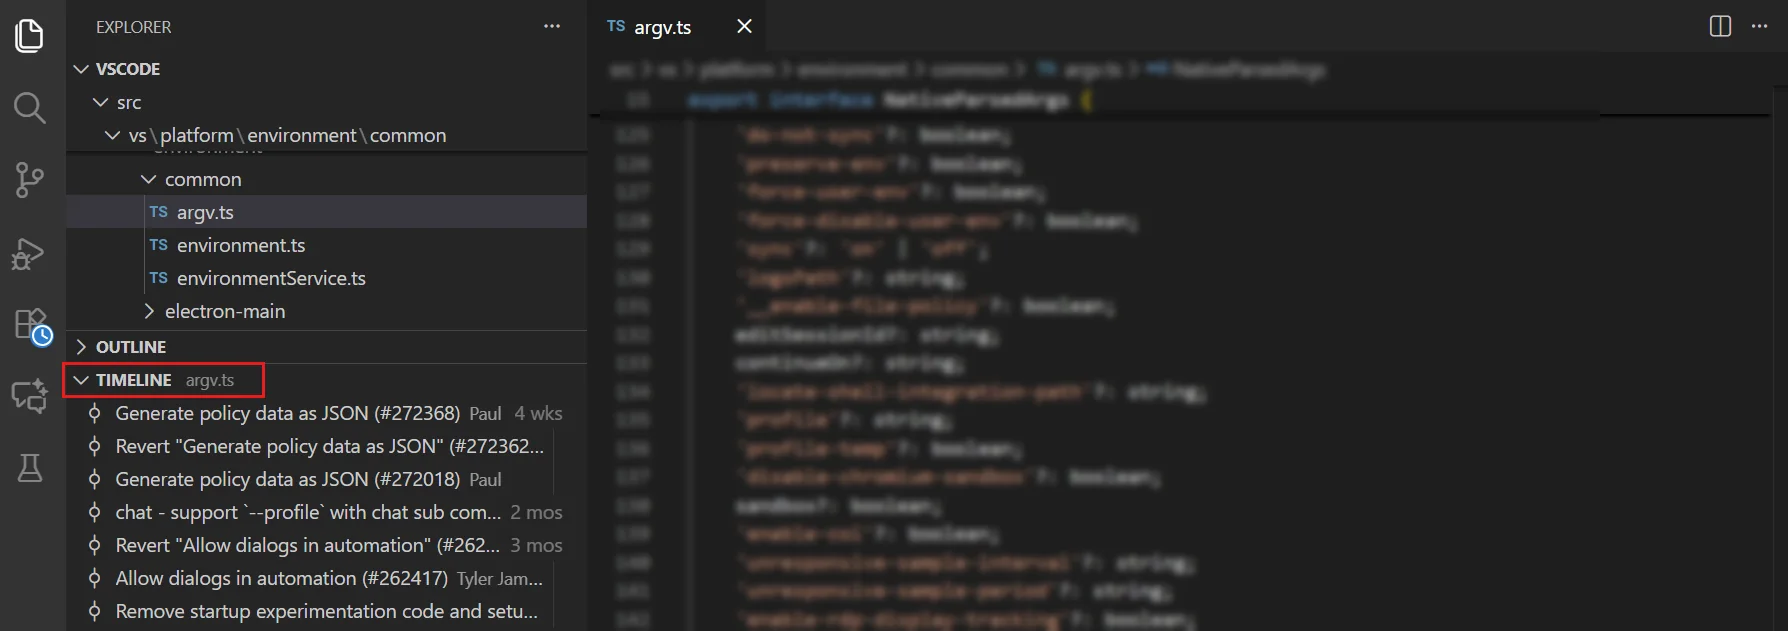Open timeline entry Allow dialogs in automation (#262417)
The height and width of the screenshot is (631, 1788).
pyautogui.click(x=326, y=578)
